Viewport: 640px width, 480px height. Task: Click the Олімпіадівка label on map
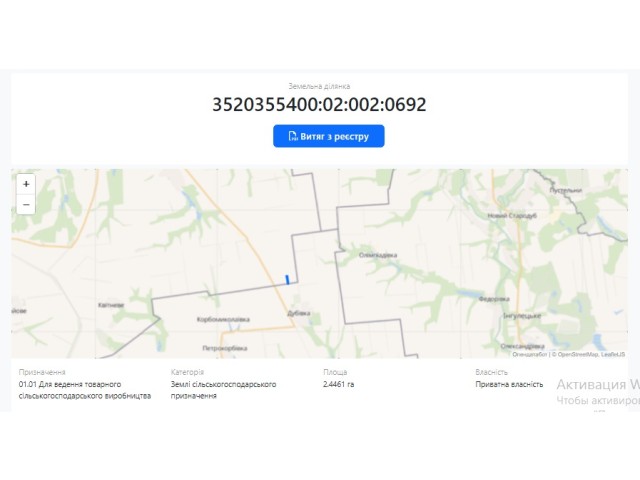(x=378, y=255)
